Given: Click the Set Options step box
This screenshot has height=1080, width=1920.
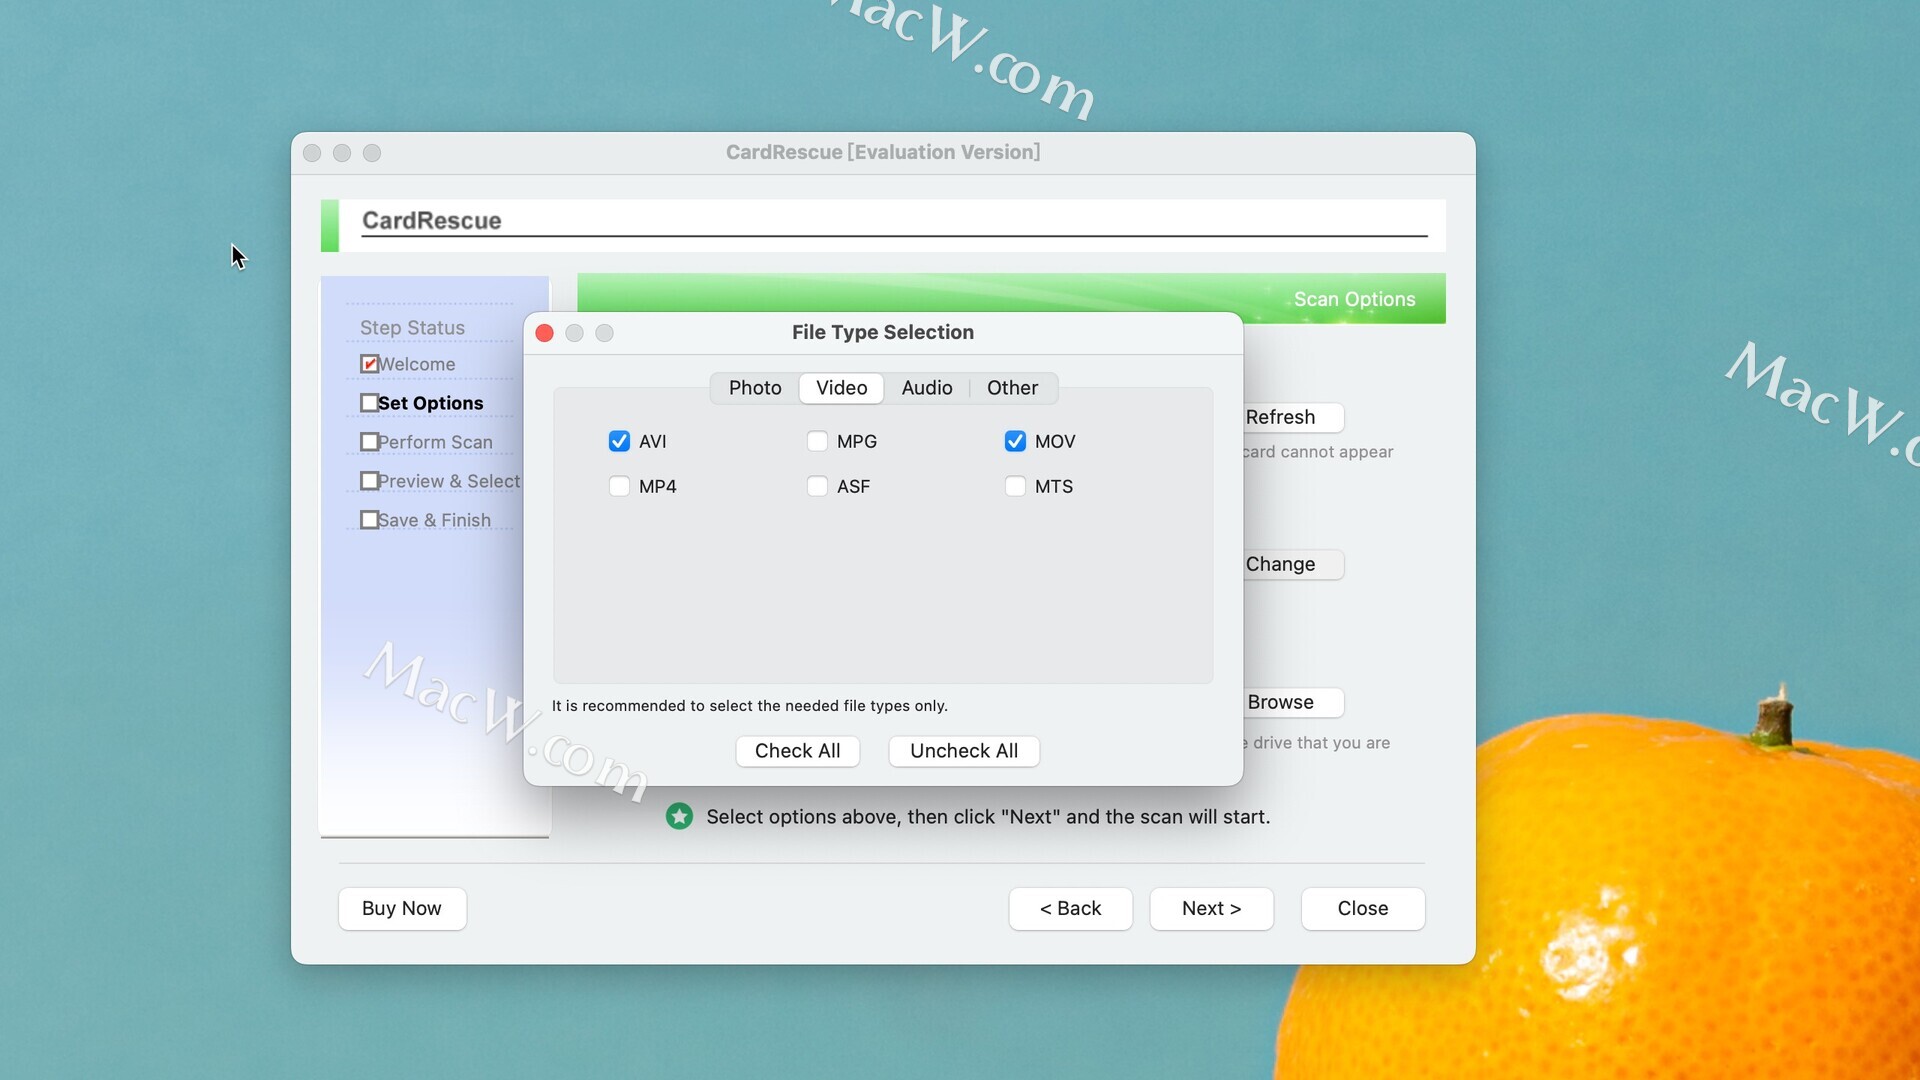Looking at the screenshot, I should [369, 403].
